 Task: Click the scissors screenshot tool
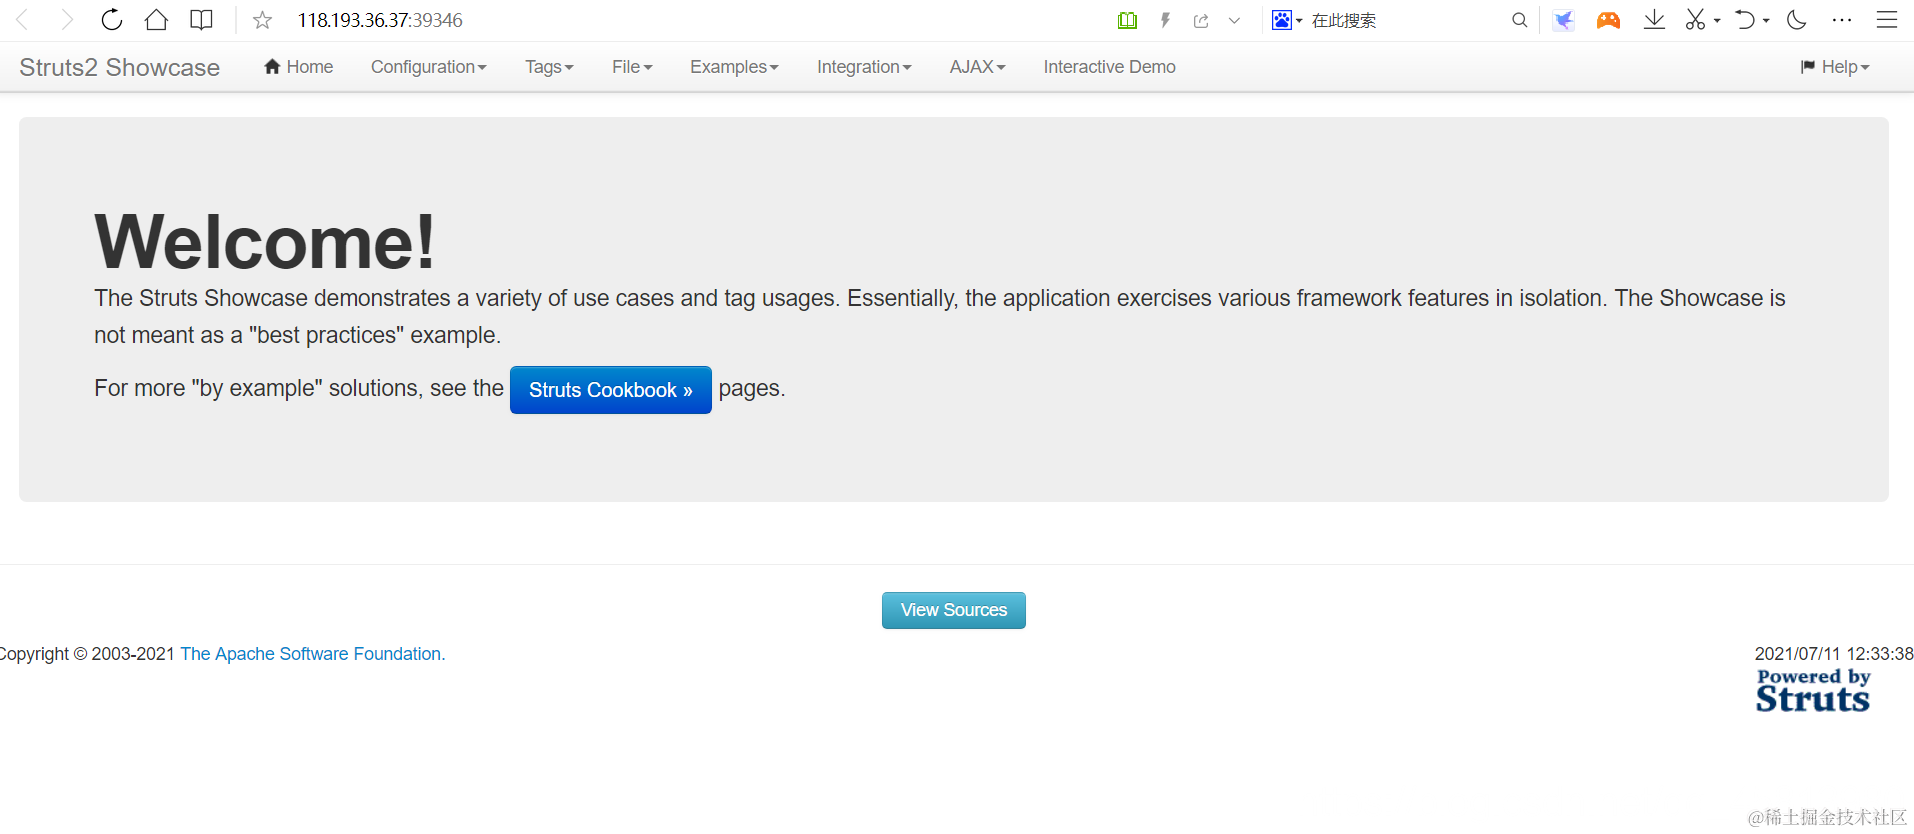[x=1695, y=20]
